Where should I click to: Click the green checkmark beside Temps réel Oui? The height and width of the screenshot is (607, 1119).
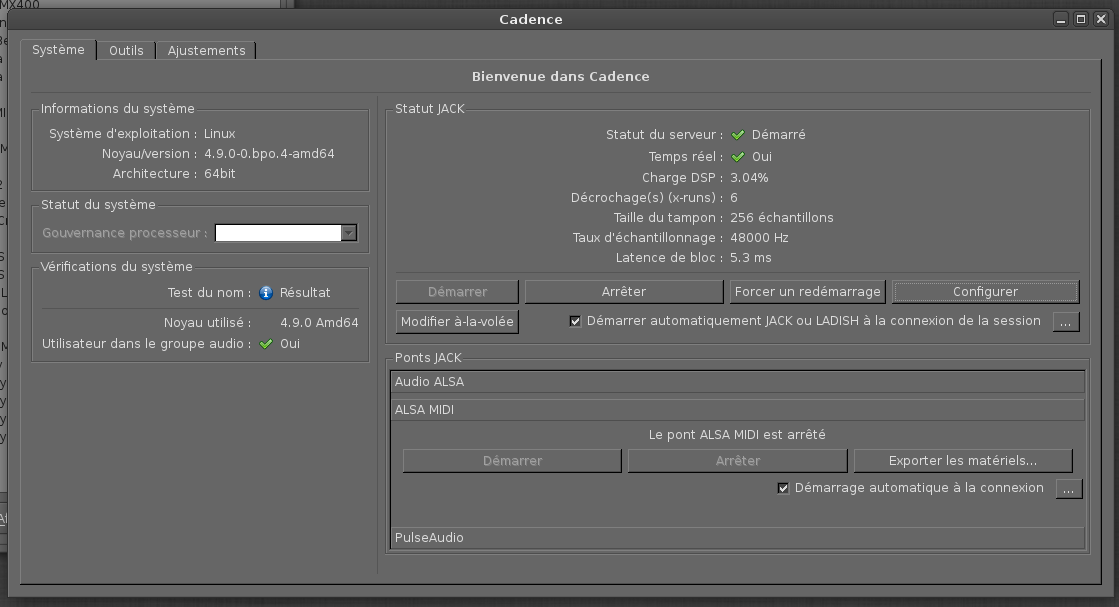point(738,156)
